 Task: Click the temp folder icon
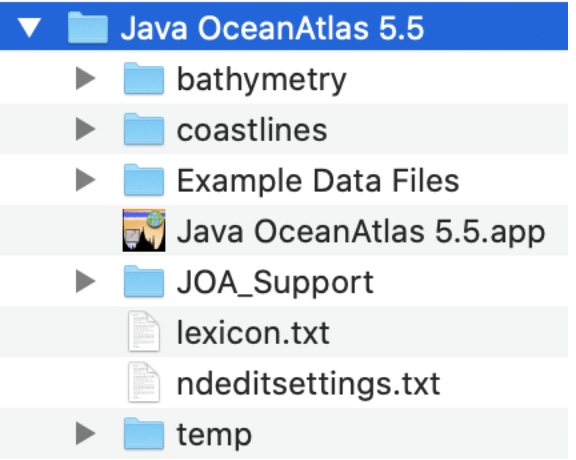pos(144,434)
